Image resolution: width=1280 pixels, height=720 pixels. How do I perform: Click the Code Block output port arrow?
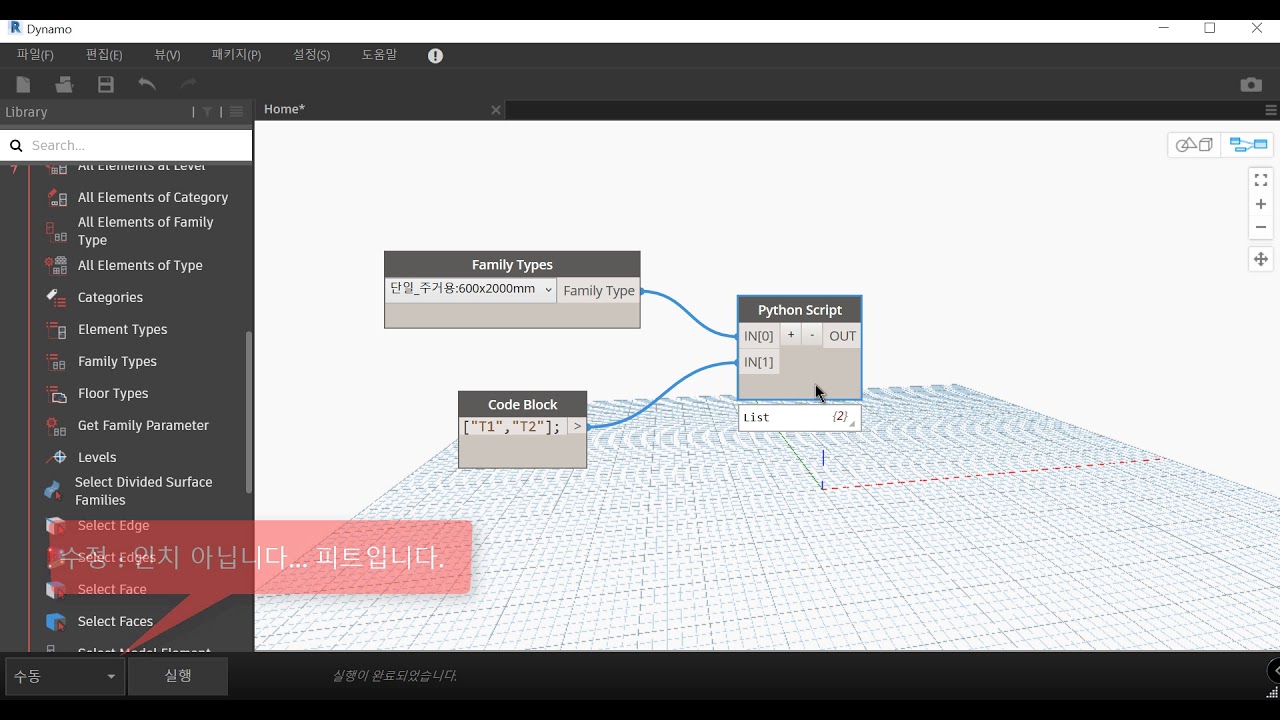(577, 427)
